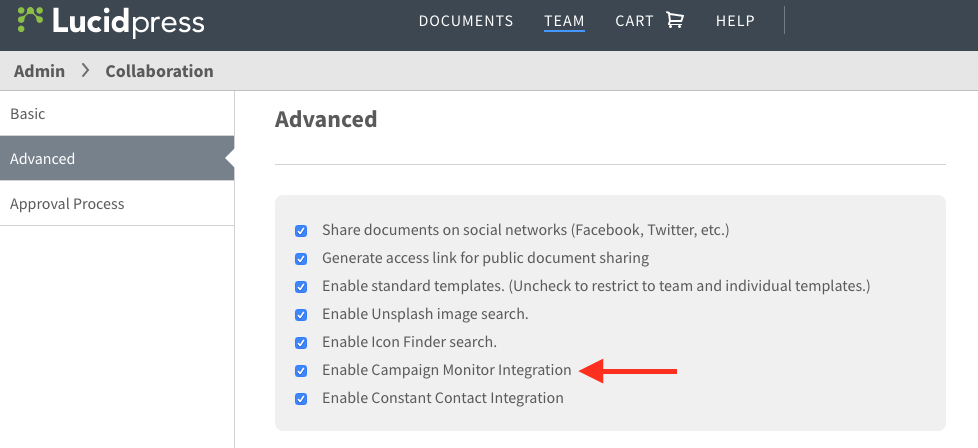The height and width of the screenshot is (448, 978).
Task: Open the shopping cart icon
Action: pyautogui.click(x=675, y=20)
